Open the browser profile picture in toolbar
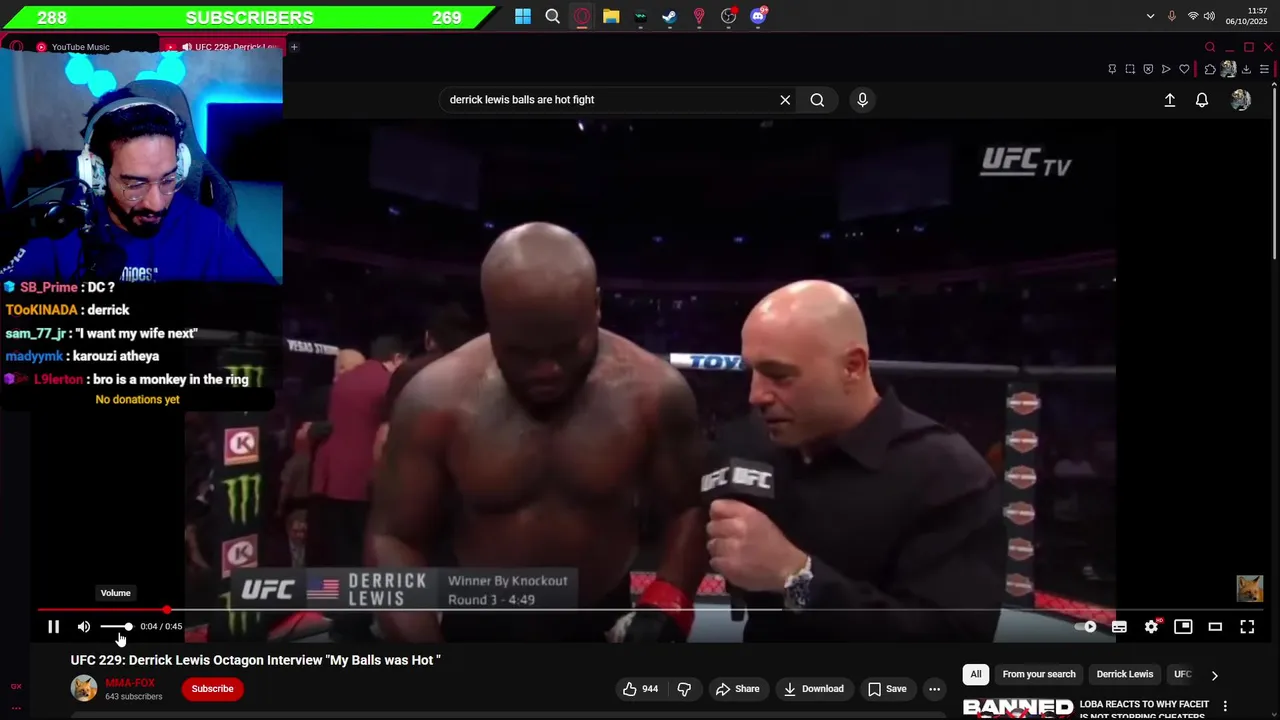Viewport: 1280px width, 720px height. coord(1228,69)
